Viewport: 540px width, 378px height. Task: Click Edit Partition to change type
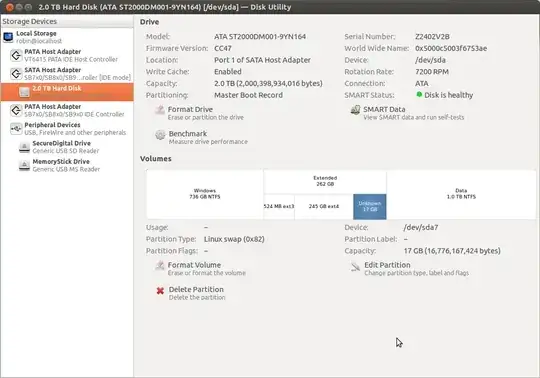click(x=409, y=269)
